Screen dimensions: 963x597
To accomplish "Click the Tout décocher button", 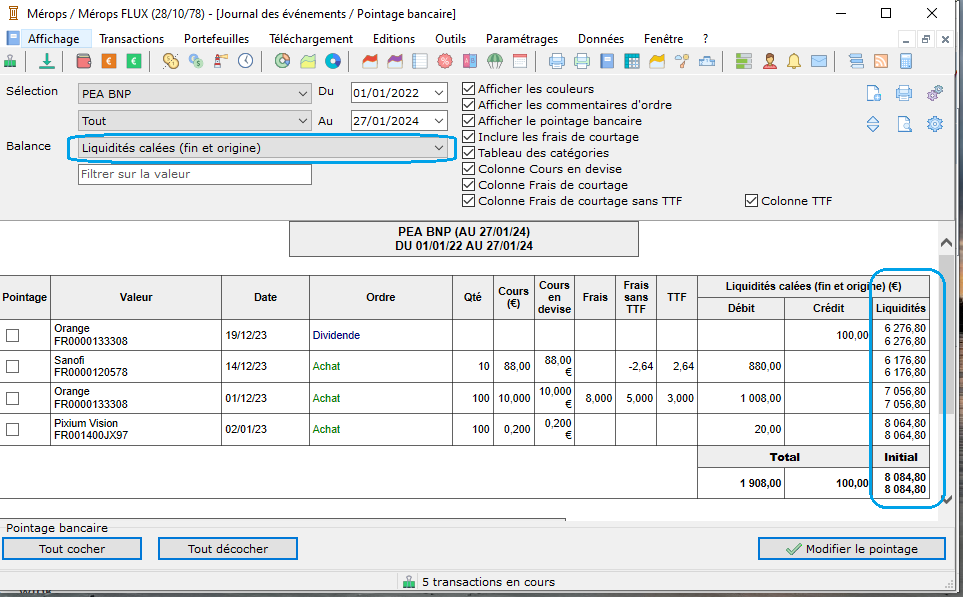I will click(x=228, y=549).
